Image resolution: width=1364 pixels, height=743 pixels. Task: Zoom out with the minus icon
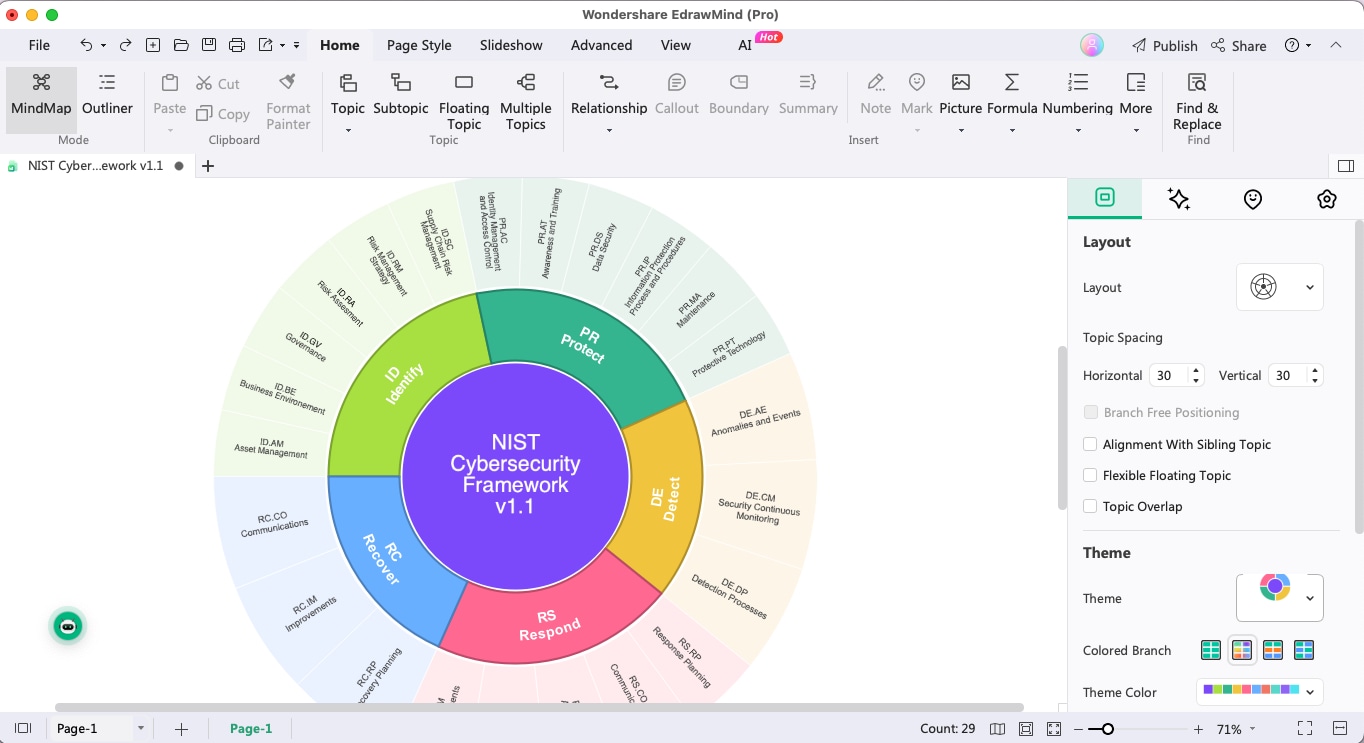[x=1080, y=729]
